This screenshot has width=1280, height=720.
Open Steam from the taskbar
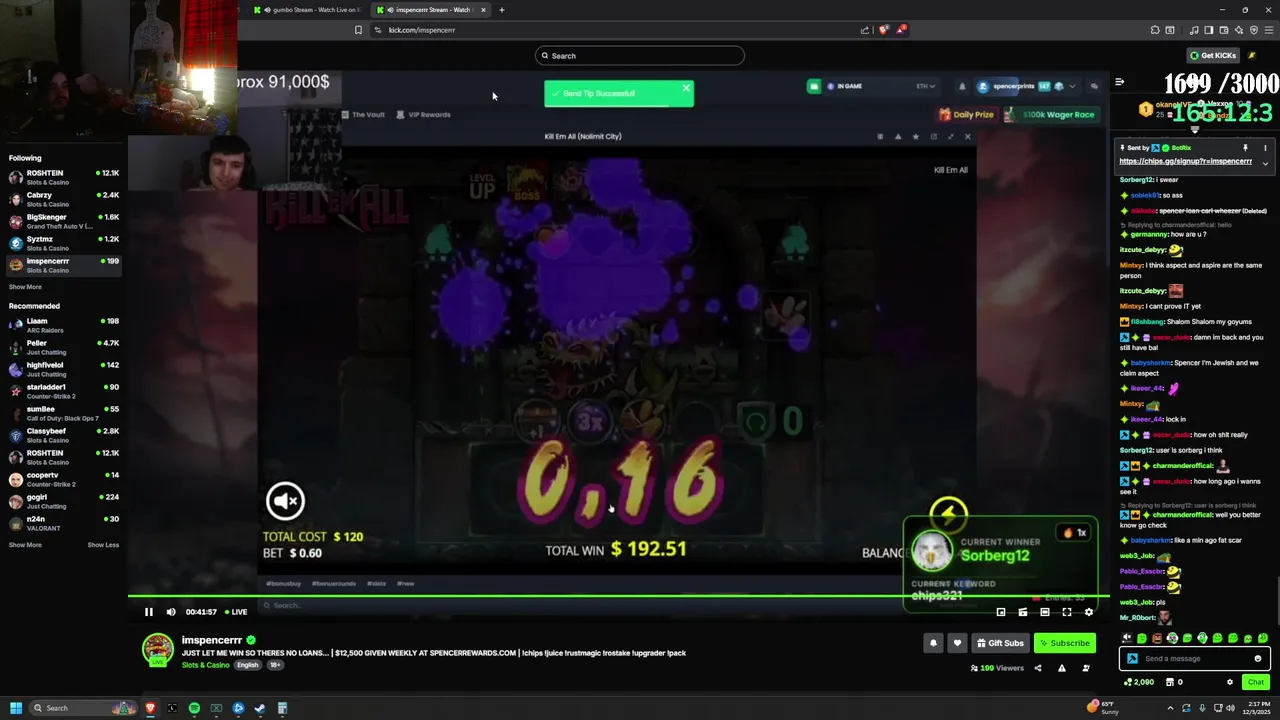pyautogui.click(x=260, y=708)
